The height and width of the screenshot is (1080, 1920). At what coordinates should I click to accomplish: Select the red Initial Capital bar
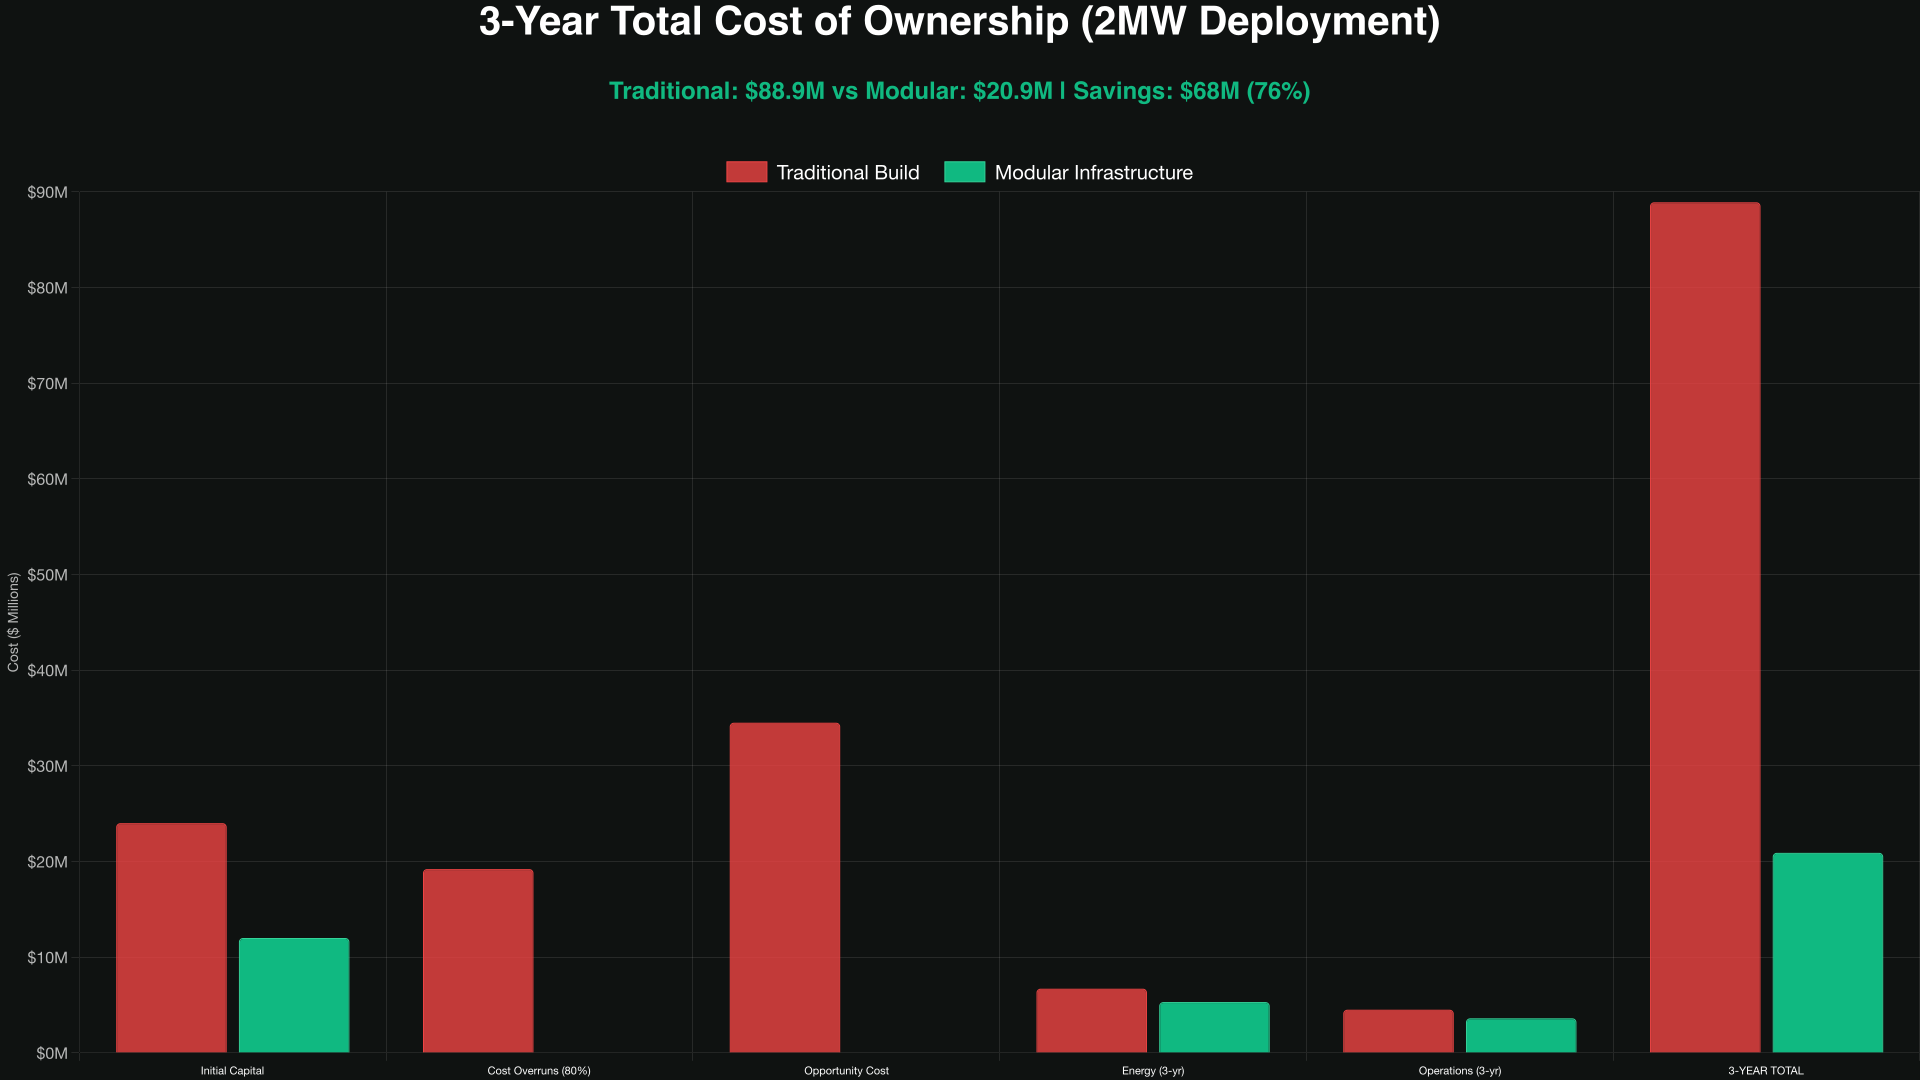[171, 938]
